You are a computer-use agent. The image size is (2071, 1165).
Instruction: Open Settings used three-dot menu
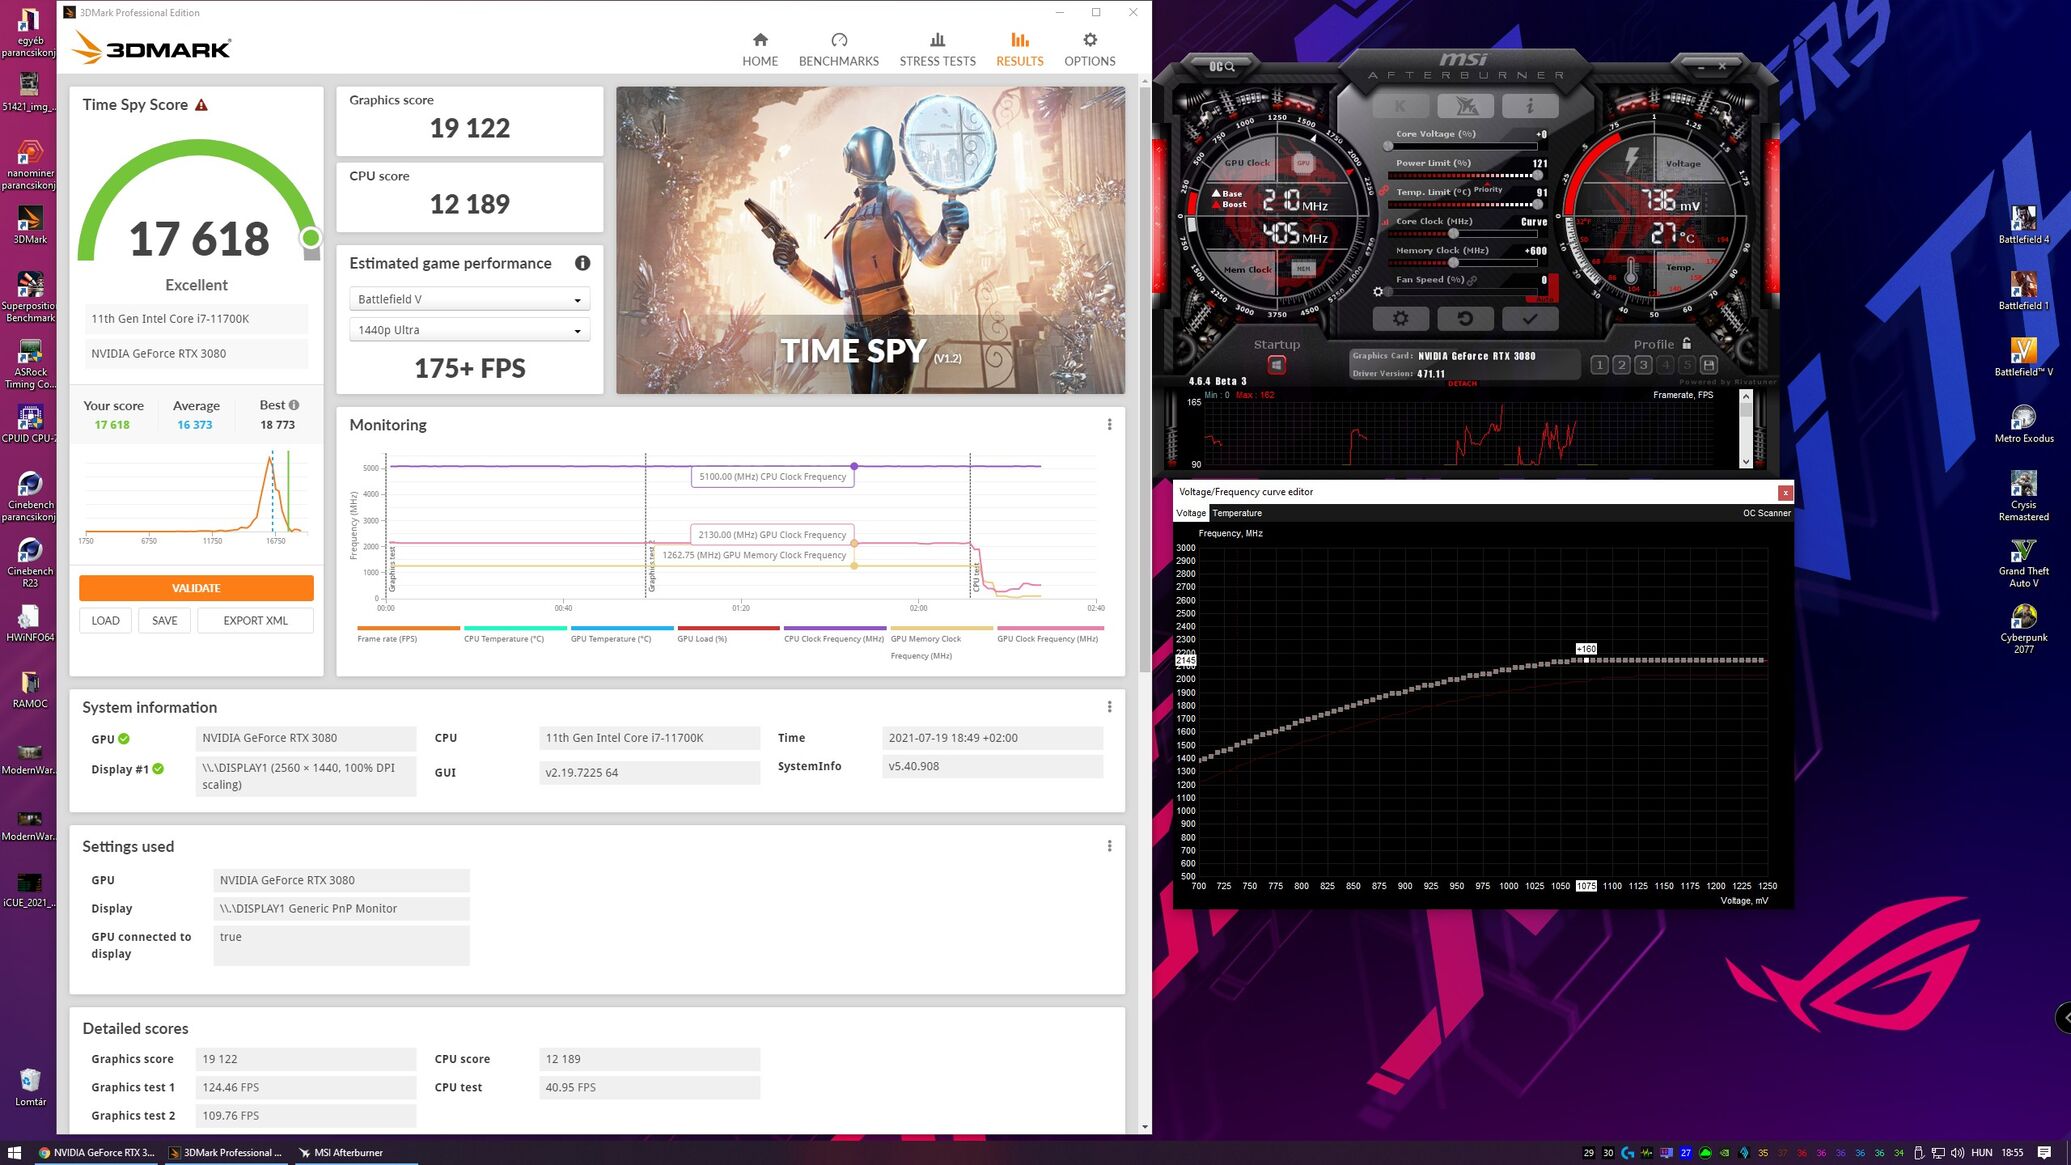1109,846
